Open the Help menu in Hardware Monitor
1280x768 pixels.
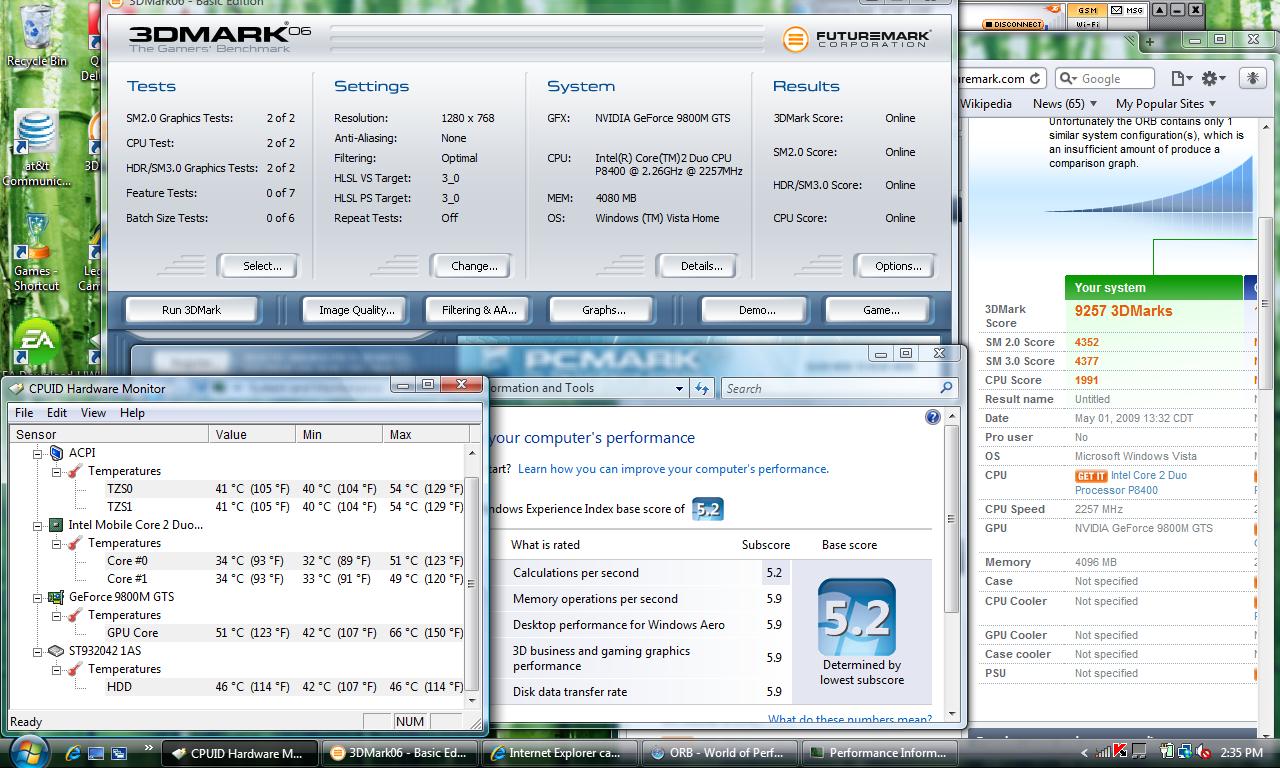132,412
